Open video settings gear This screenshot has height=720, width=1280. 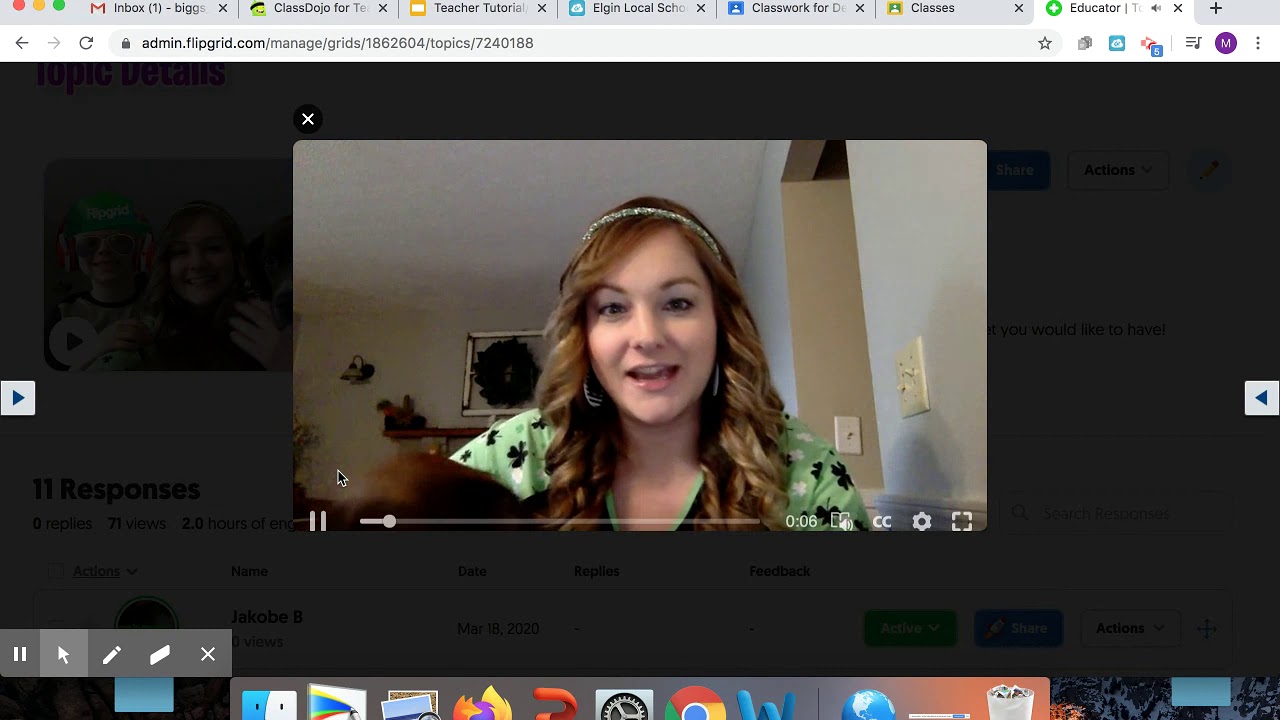[x=922, y=521]
